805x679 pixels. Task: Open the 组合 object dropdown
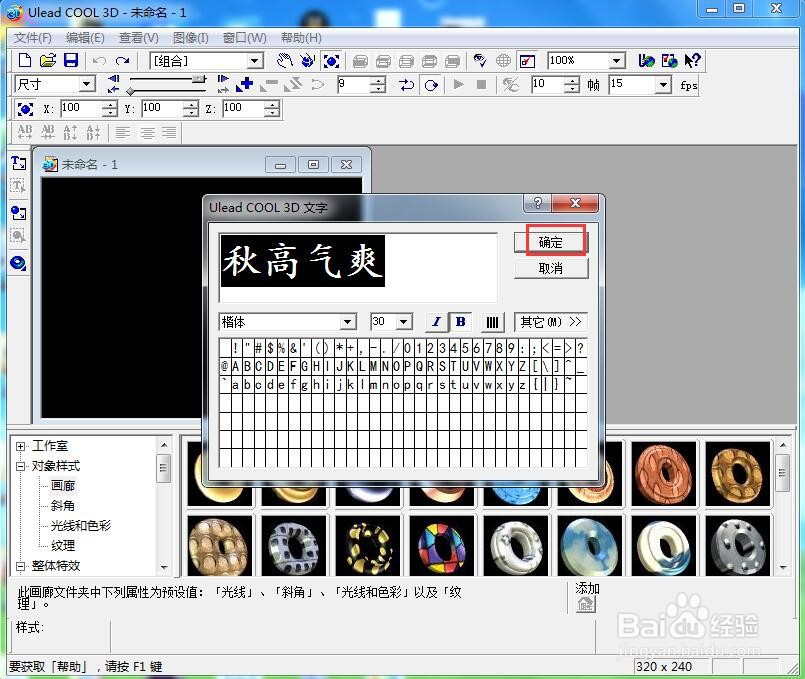click(x=254, y=61)
